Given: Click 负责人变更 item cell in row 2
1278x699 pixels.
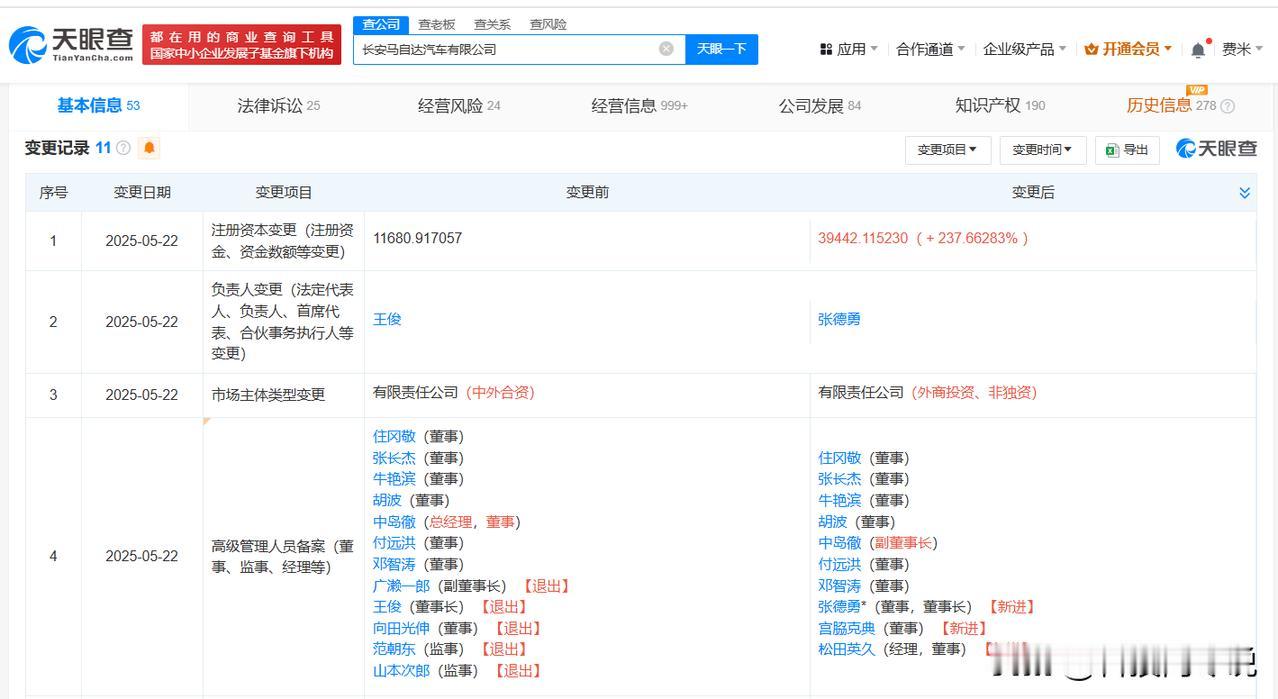Looking at the screenshot, I should (x=283, y=321).
